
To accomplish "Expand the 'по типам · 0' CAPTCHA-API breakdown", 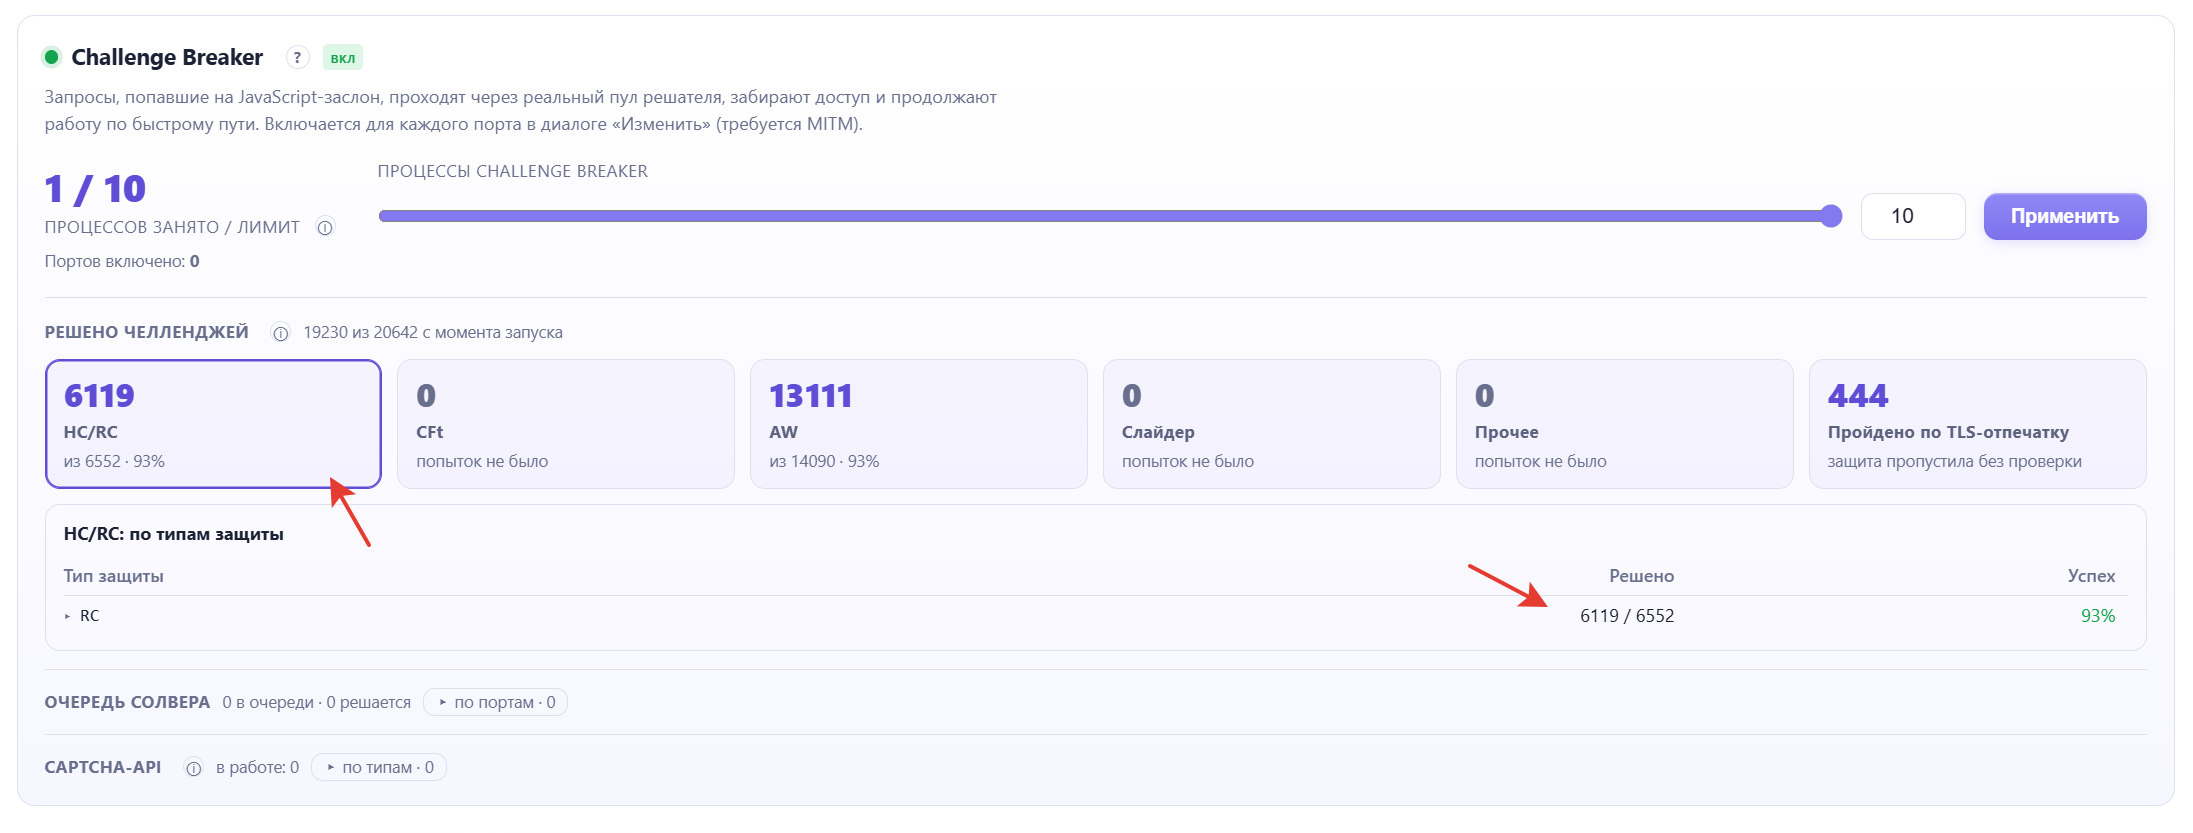I will click(379, 767).
